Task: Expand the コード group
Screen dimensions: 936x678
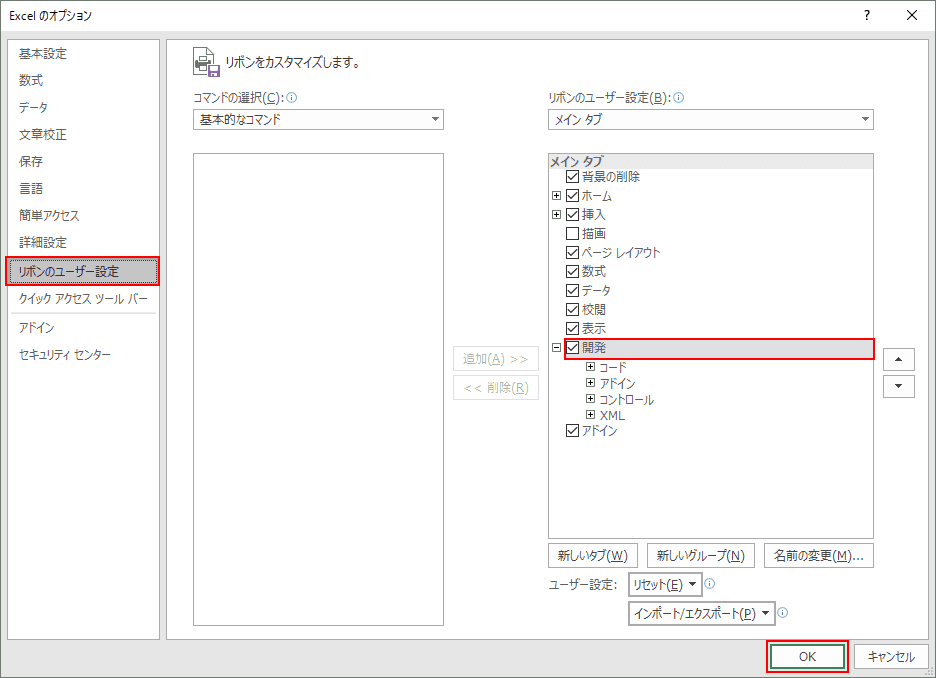Action: pos(590,366)
